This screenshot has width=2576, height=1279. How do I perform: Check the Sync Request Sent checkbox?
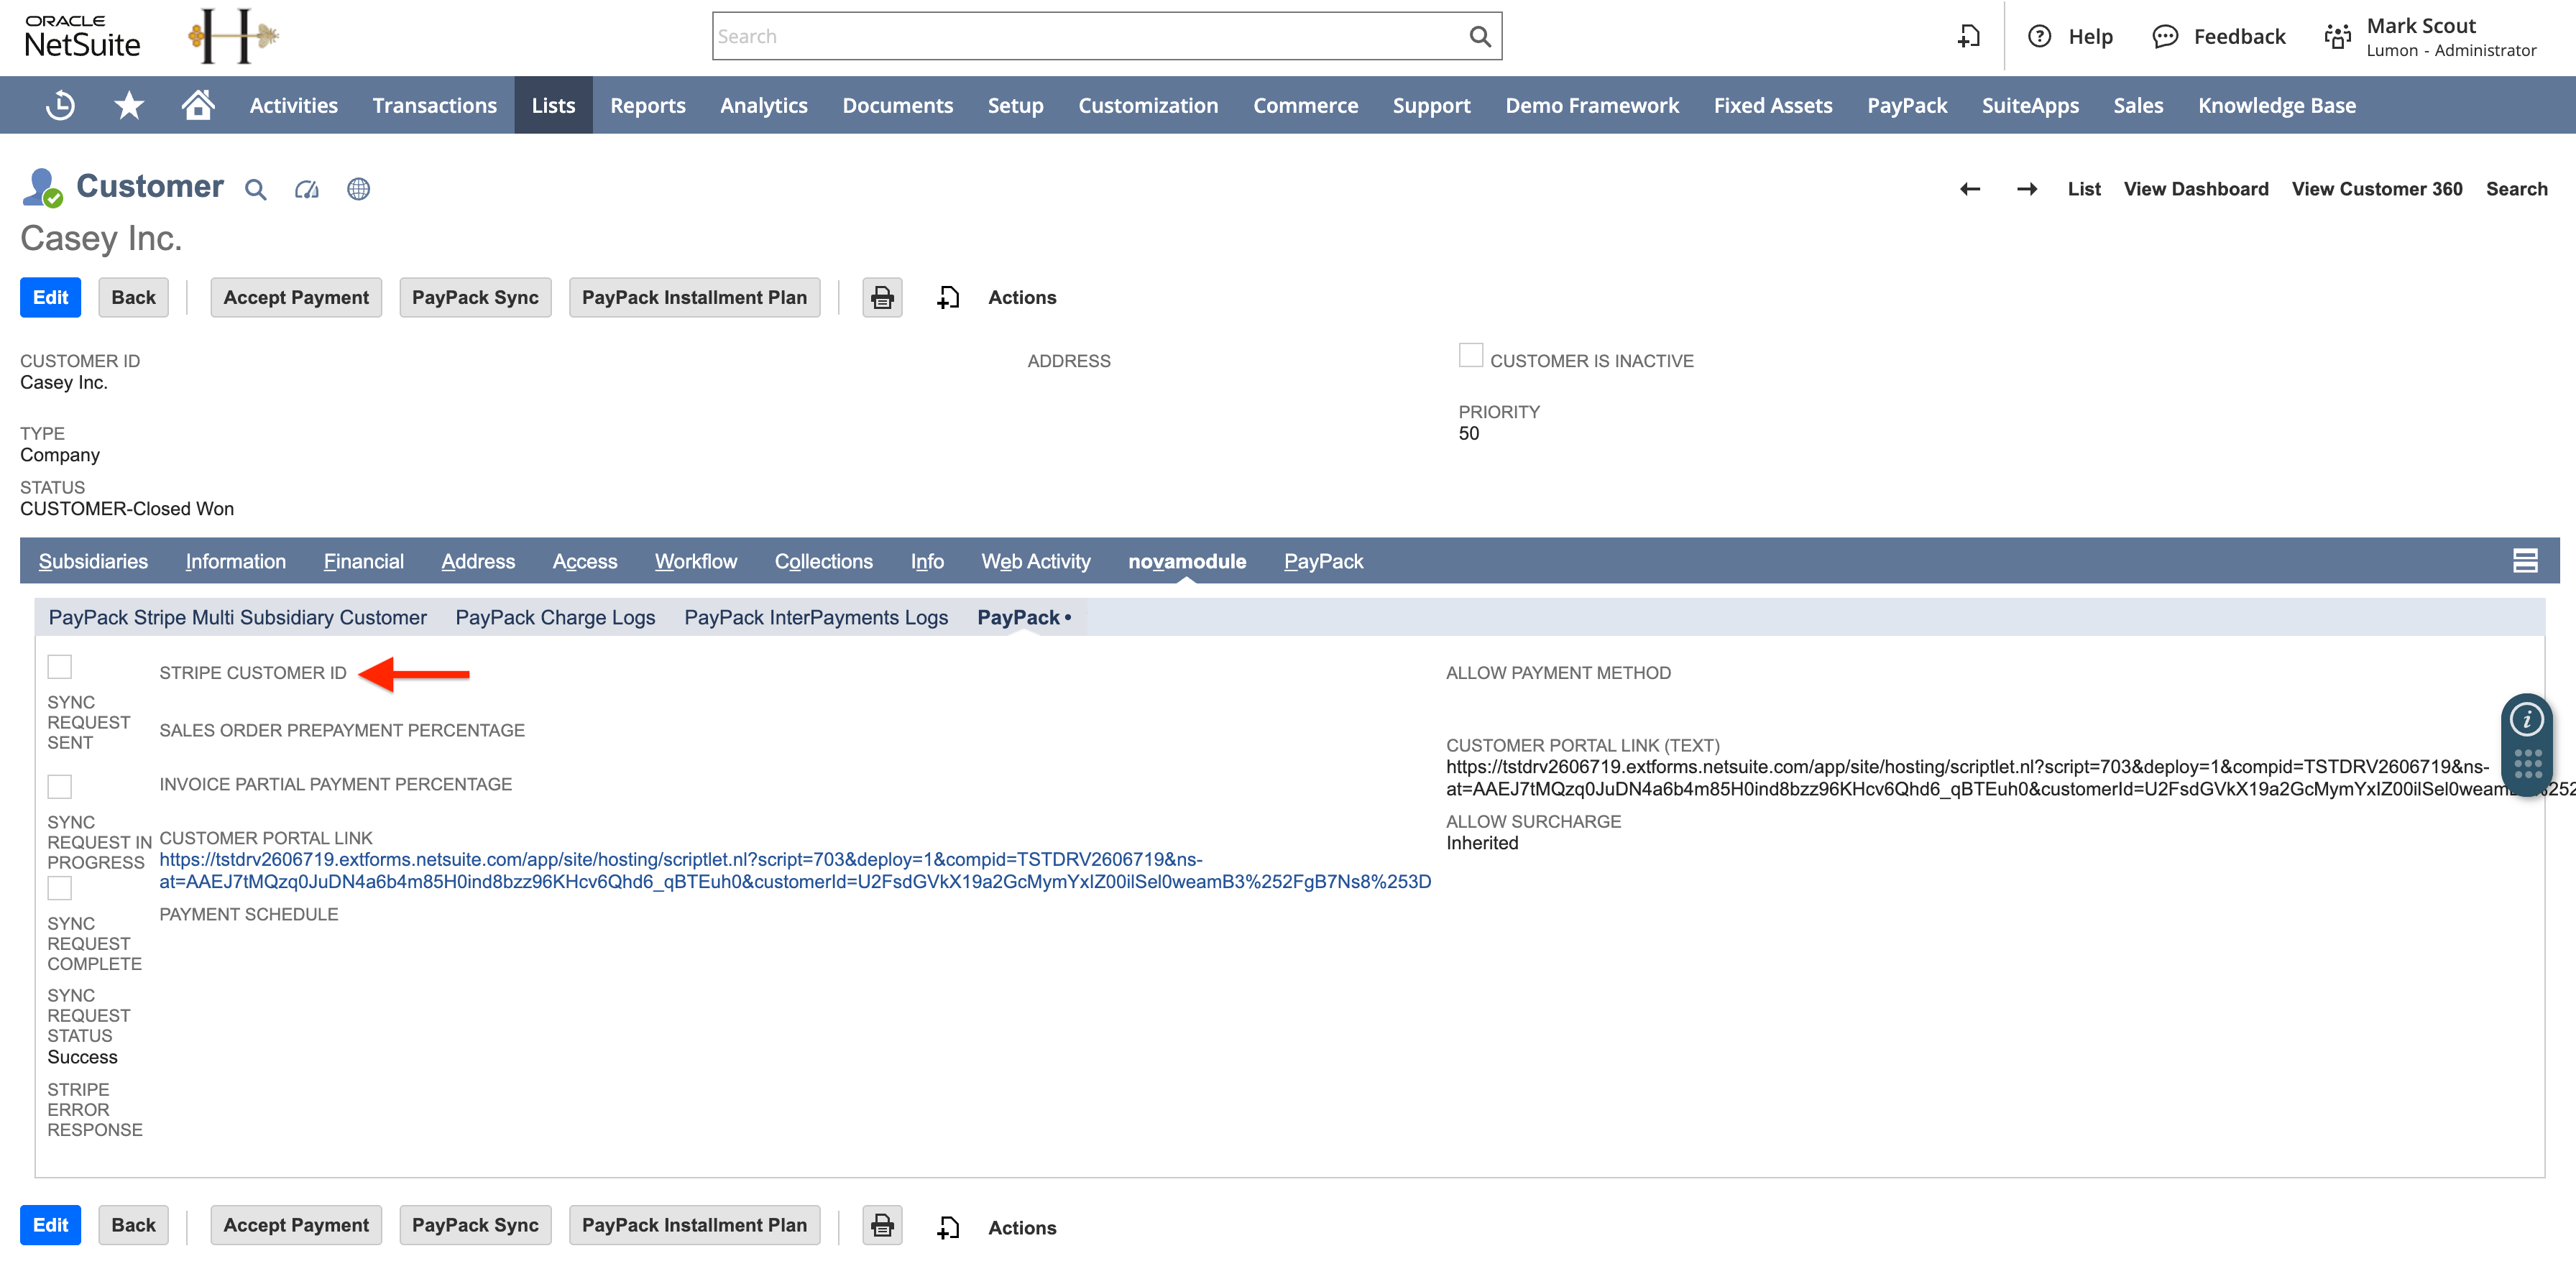(61, 666)
